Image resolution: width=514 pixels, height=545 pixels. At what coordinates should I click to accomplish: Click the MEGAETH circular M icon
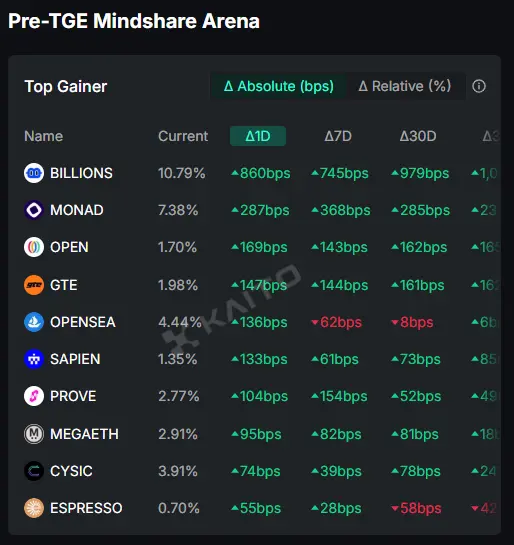point(34,434)
